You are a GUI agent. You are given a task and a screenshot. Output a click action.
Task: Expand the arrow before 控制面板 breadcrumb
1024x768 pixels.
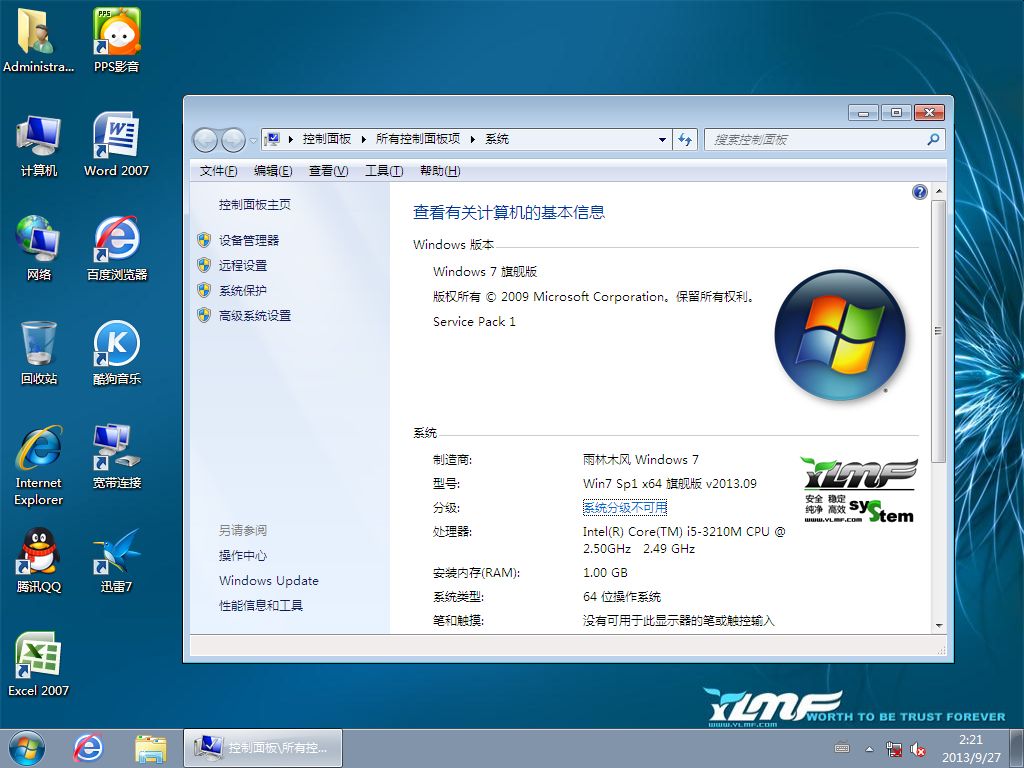[291, 139]
